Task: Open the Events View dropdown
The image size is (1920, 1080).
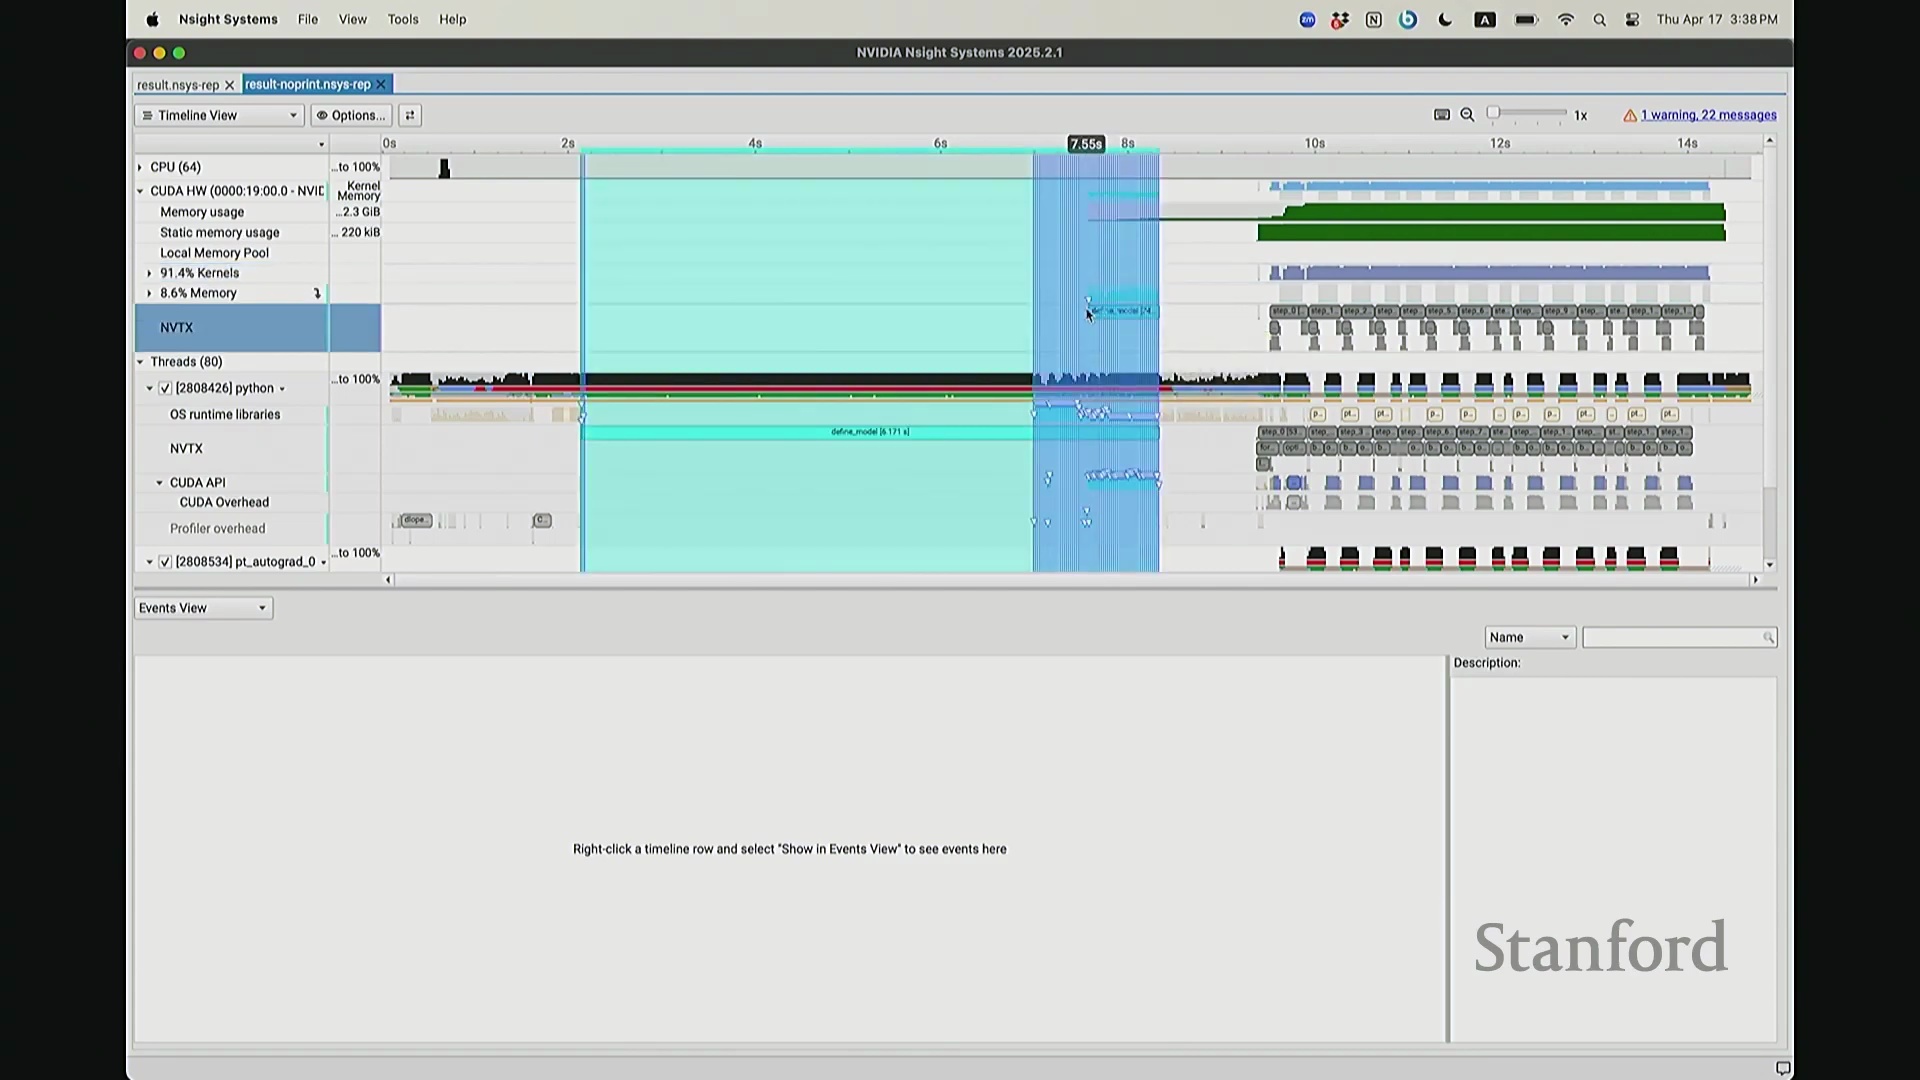Action: [203, 608]
